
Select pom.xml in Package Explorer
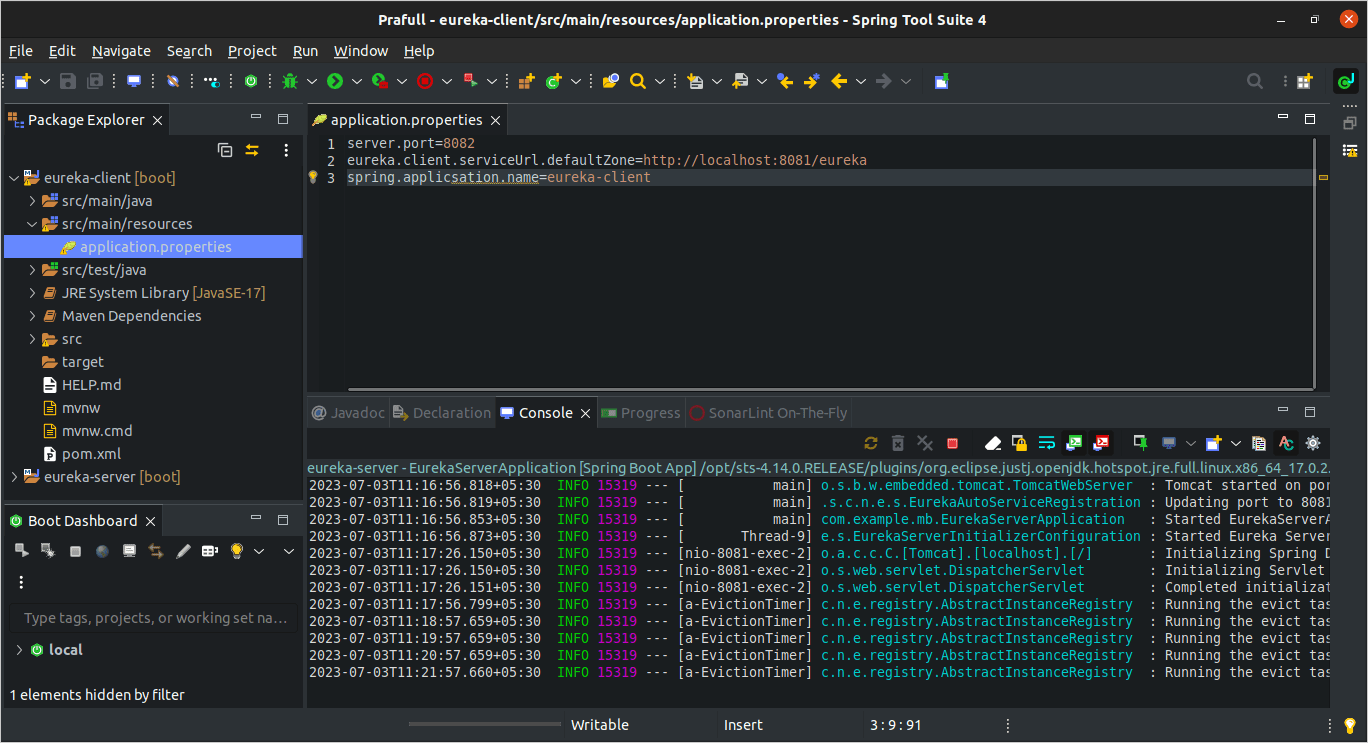[91, 454]
